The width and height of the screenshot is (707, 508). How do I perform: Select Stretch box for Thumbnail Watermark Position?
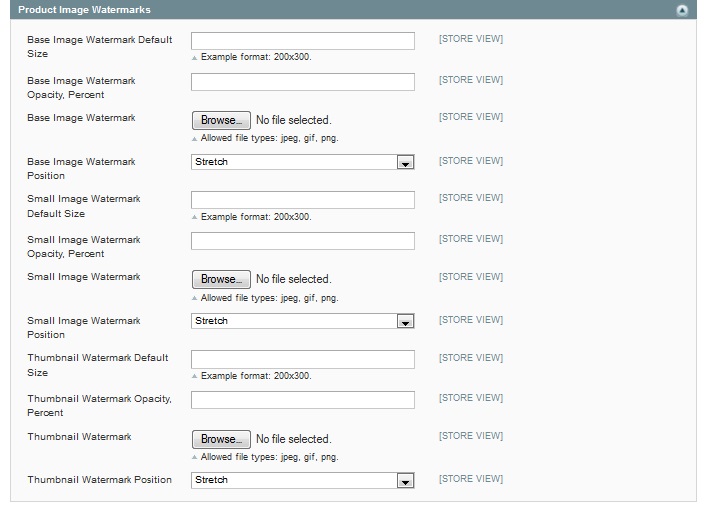303,481
